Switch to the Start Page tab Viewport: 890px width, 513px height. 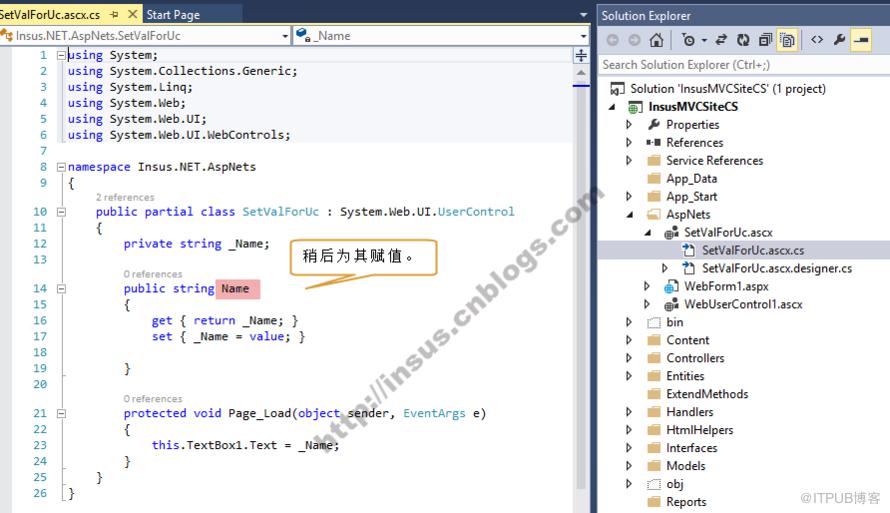coord(173,15)
